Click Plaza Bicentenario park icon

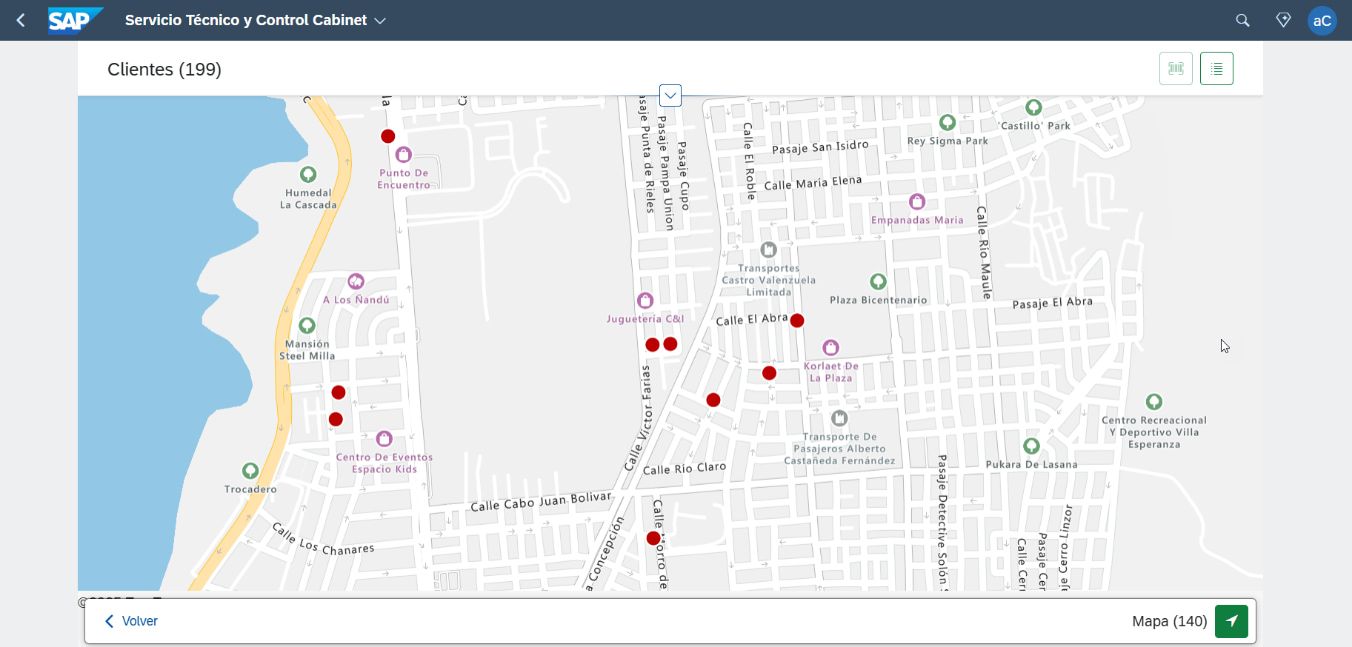tap(878, 282)
